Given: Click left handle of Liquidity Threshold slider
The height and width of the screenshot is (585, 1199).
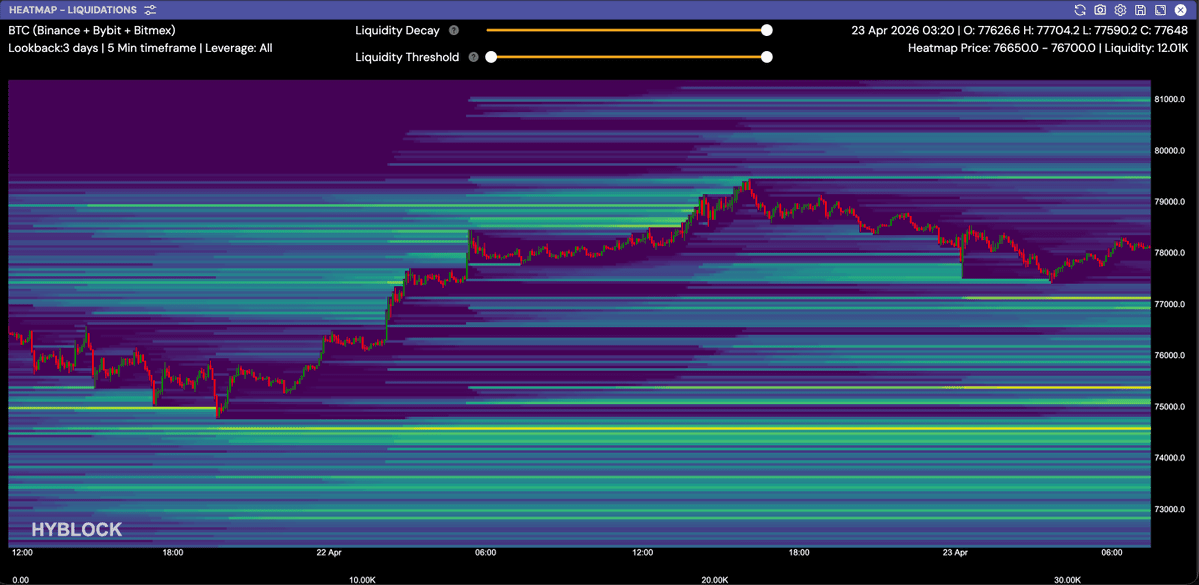Looking at the screenshot, I should coord(491,57).
